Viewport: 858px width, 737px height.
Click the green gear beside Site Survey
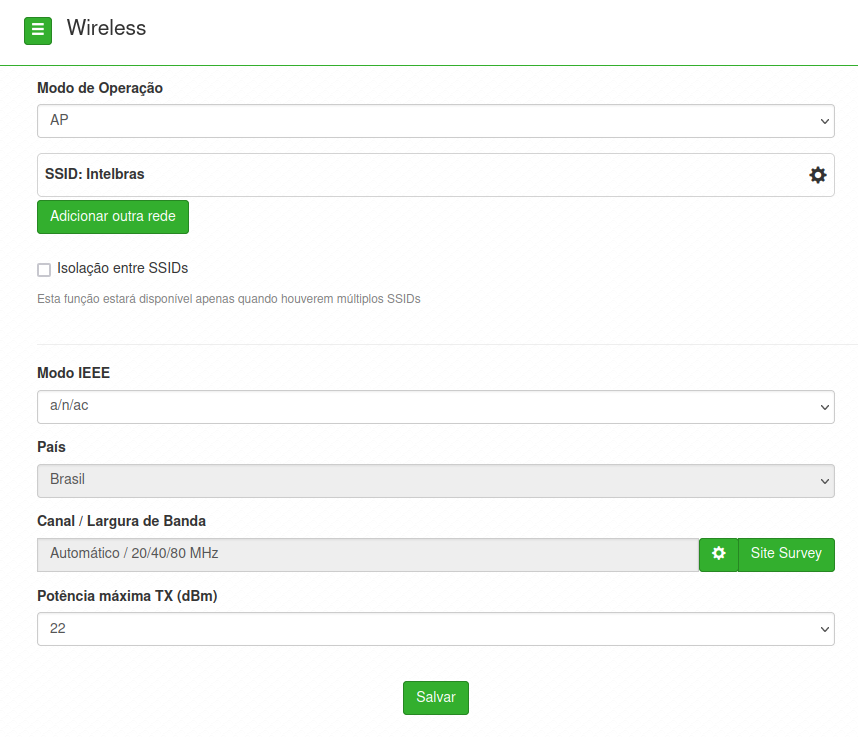718,554
